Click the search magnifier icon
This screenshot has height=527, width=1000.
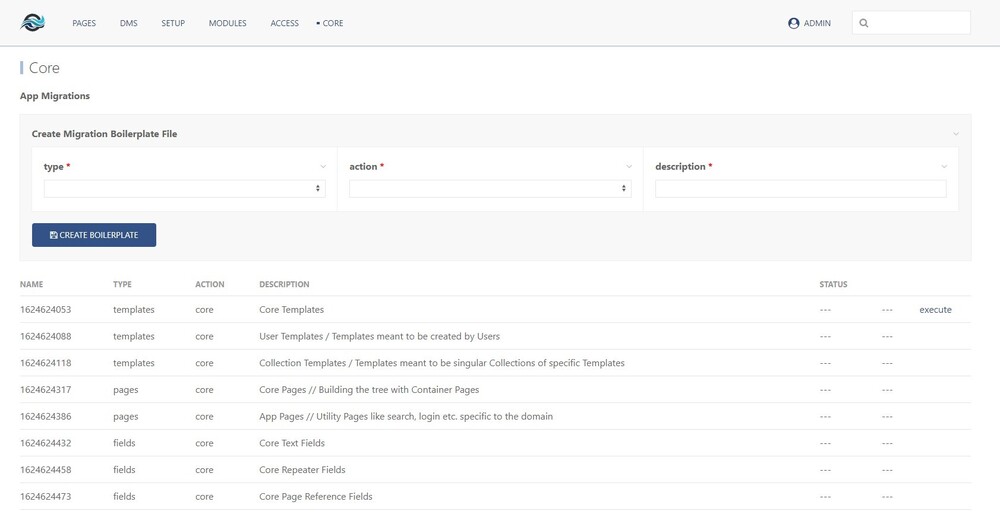[x=864, y=23]
